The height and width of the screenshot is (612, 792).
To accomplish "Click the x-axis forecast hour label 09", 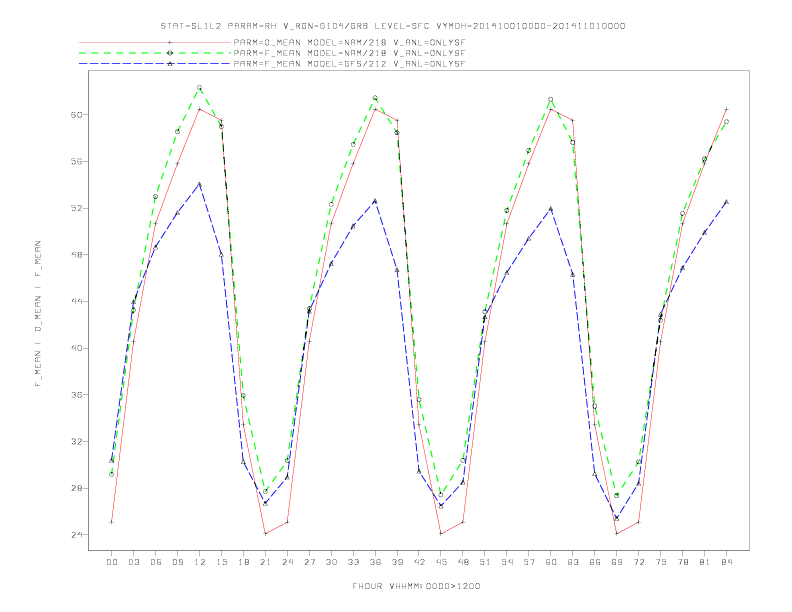I will (x=177, y=562).
